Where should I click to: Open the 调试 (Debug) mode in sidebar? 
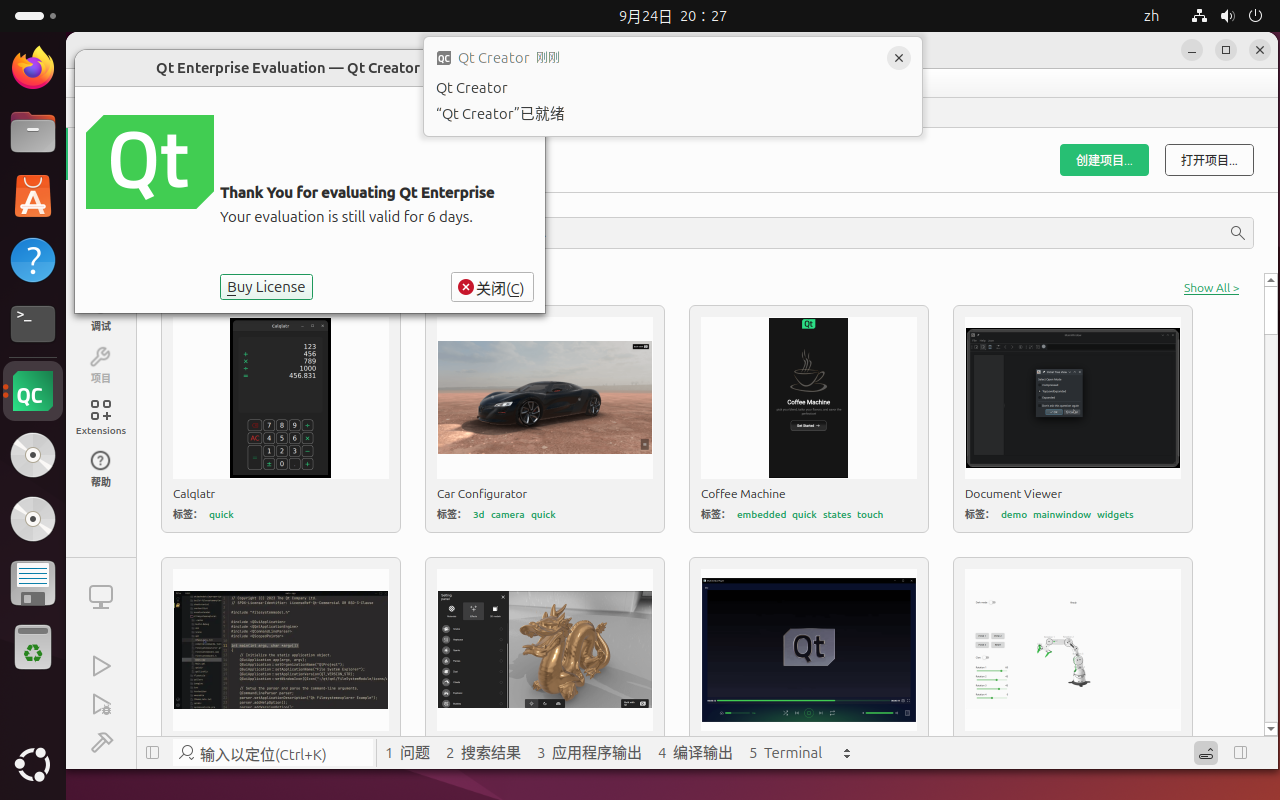101,325
